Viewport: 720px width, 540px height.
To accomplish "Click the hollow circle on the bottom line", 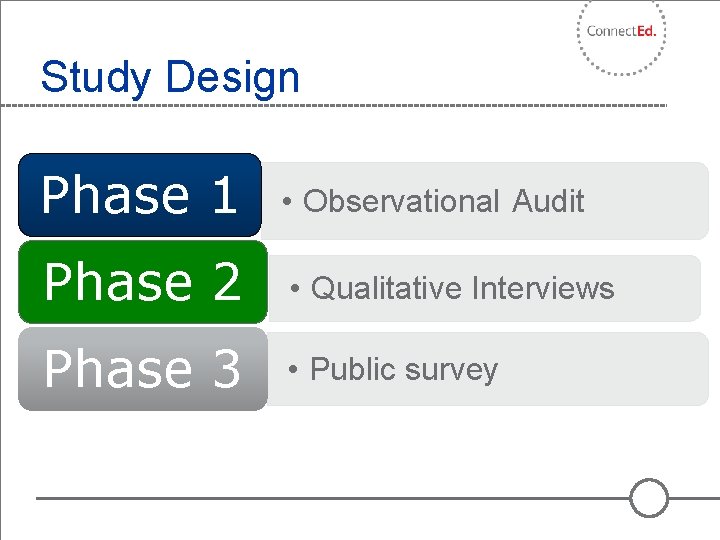I will point(649,497).
